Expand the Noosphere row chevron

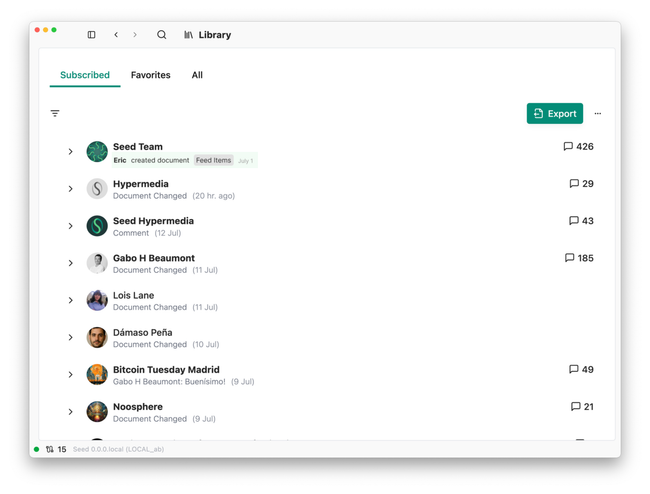coord(71,412)
